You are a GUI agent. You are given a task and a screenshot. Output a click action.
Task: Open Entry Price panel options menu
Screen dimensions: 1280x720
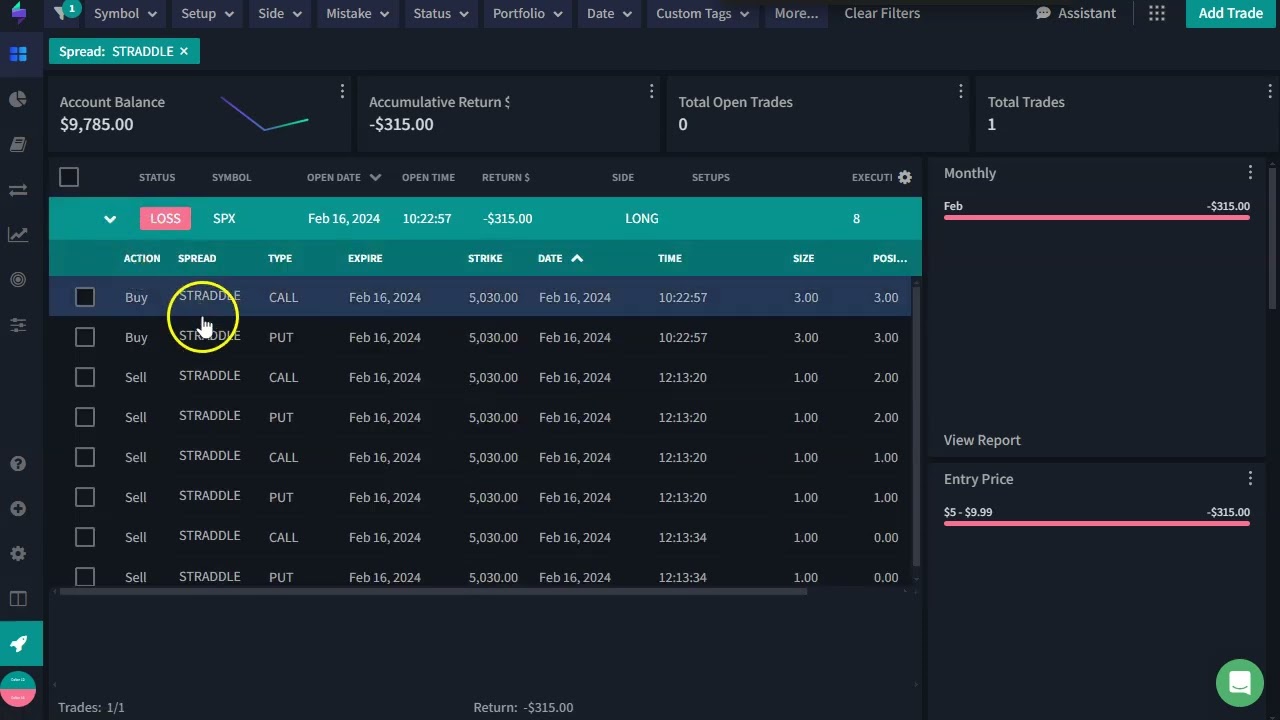click(1250, 479)
